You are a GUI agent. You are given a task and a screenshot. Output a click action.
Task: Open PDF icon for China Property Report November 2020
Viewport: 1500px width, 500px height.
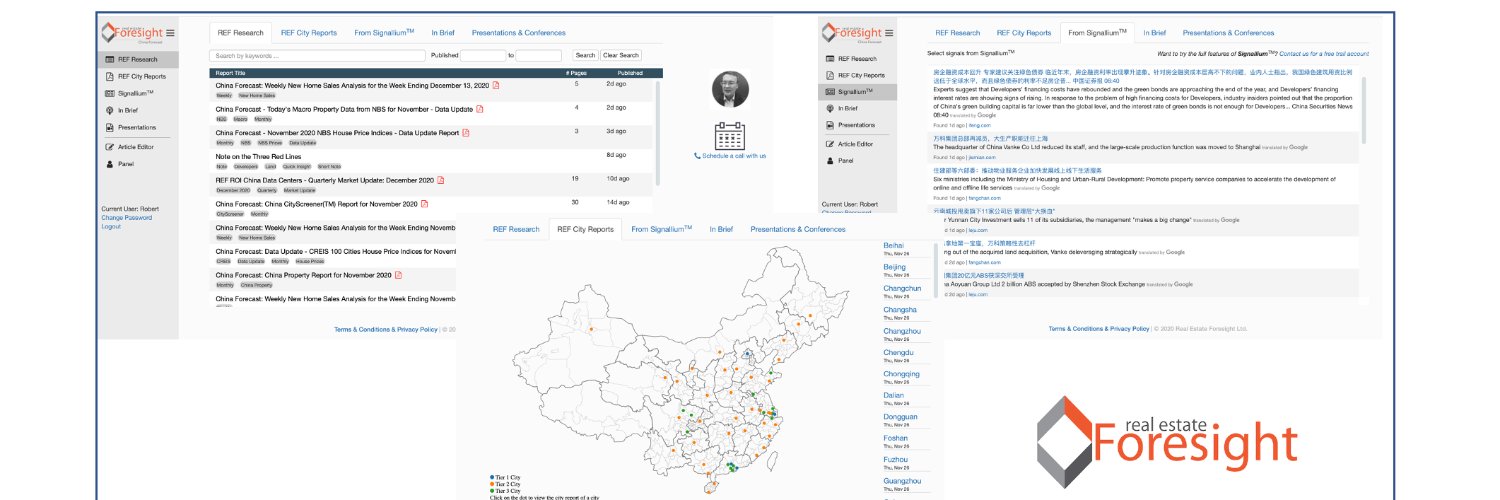pyautogui.click(x=398, y=274)
